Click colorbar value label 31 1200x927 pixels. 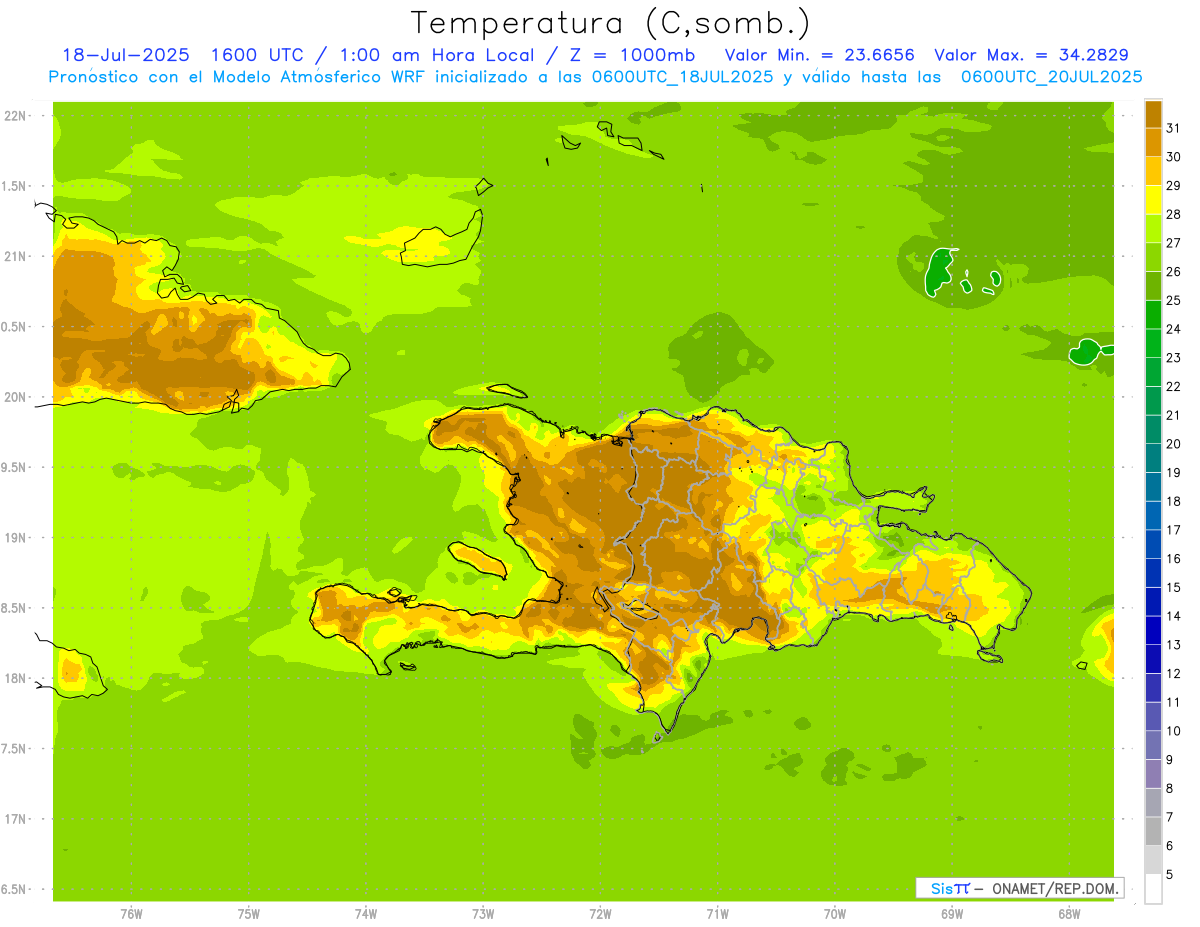pyautogui.click(x=1173, y=128)
